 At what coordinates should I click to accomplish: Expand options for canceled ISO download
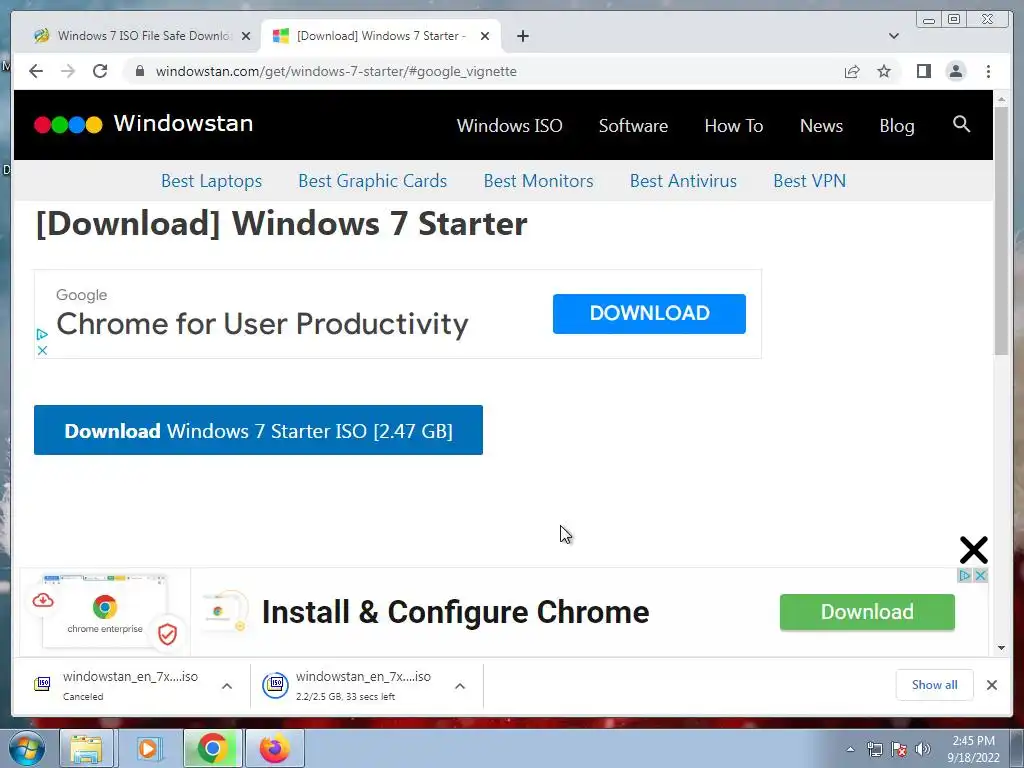click(x=227, y=686)
